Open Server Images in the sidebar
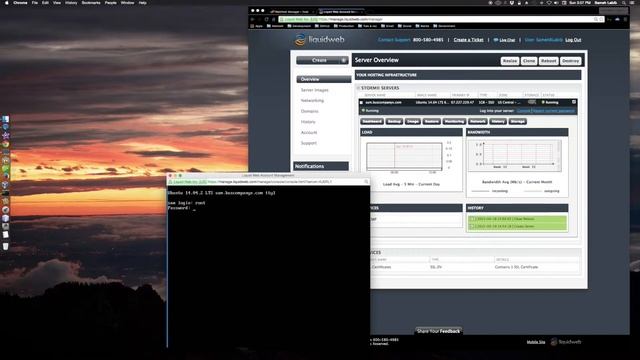Viewport: 640px width, 360px height. click(x=314, y=90)
